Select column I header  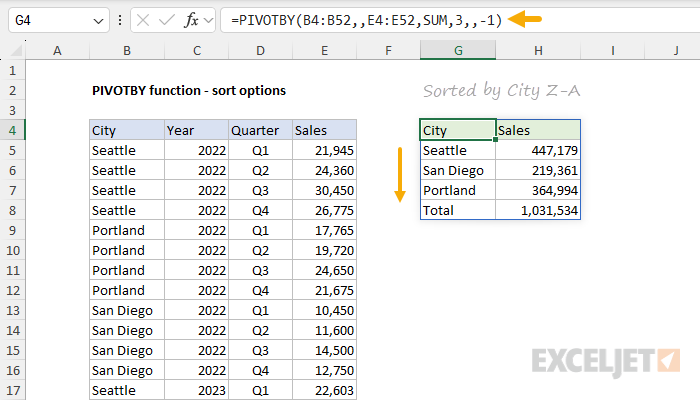[x=612, y=50]
